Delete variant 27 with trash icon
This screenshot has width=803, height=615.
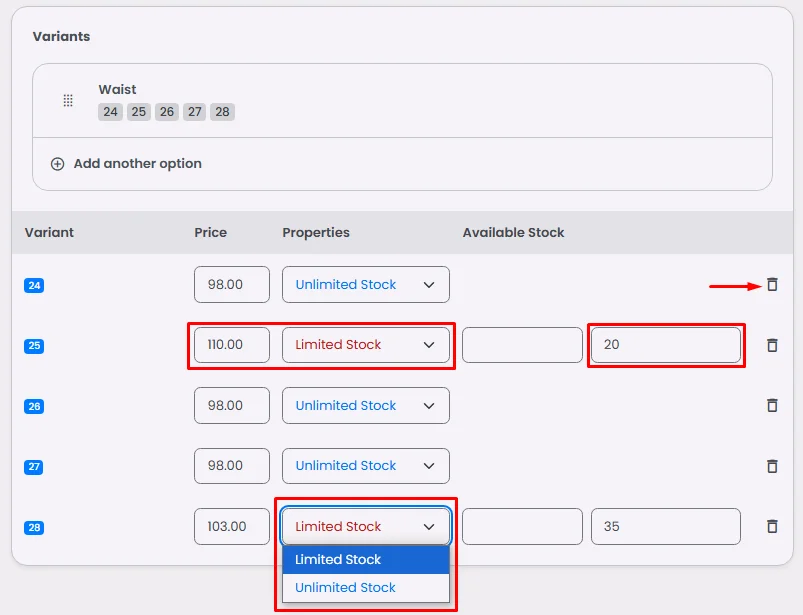(772, 466)
